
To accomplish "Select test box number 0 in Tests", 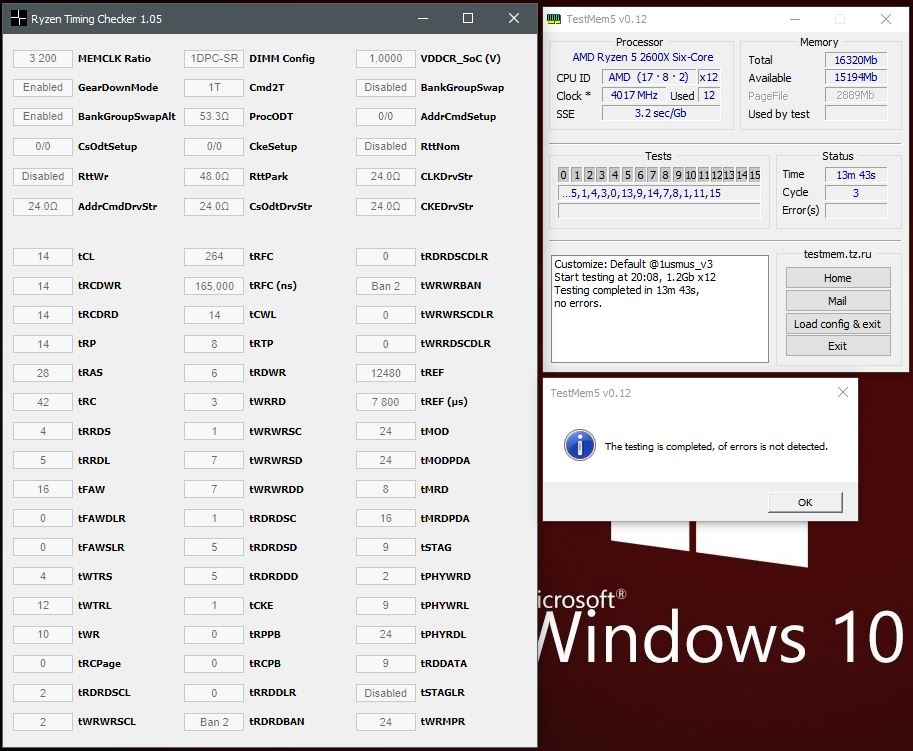I will tap(563, 175).
